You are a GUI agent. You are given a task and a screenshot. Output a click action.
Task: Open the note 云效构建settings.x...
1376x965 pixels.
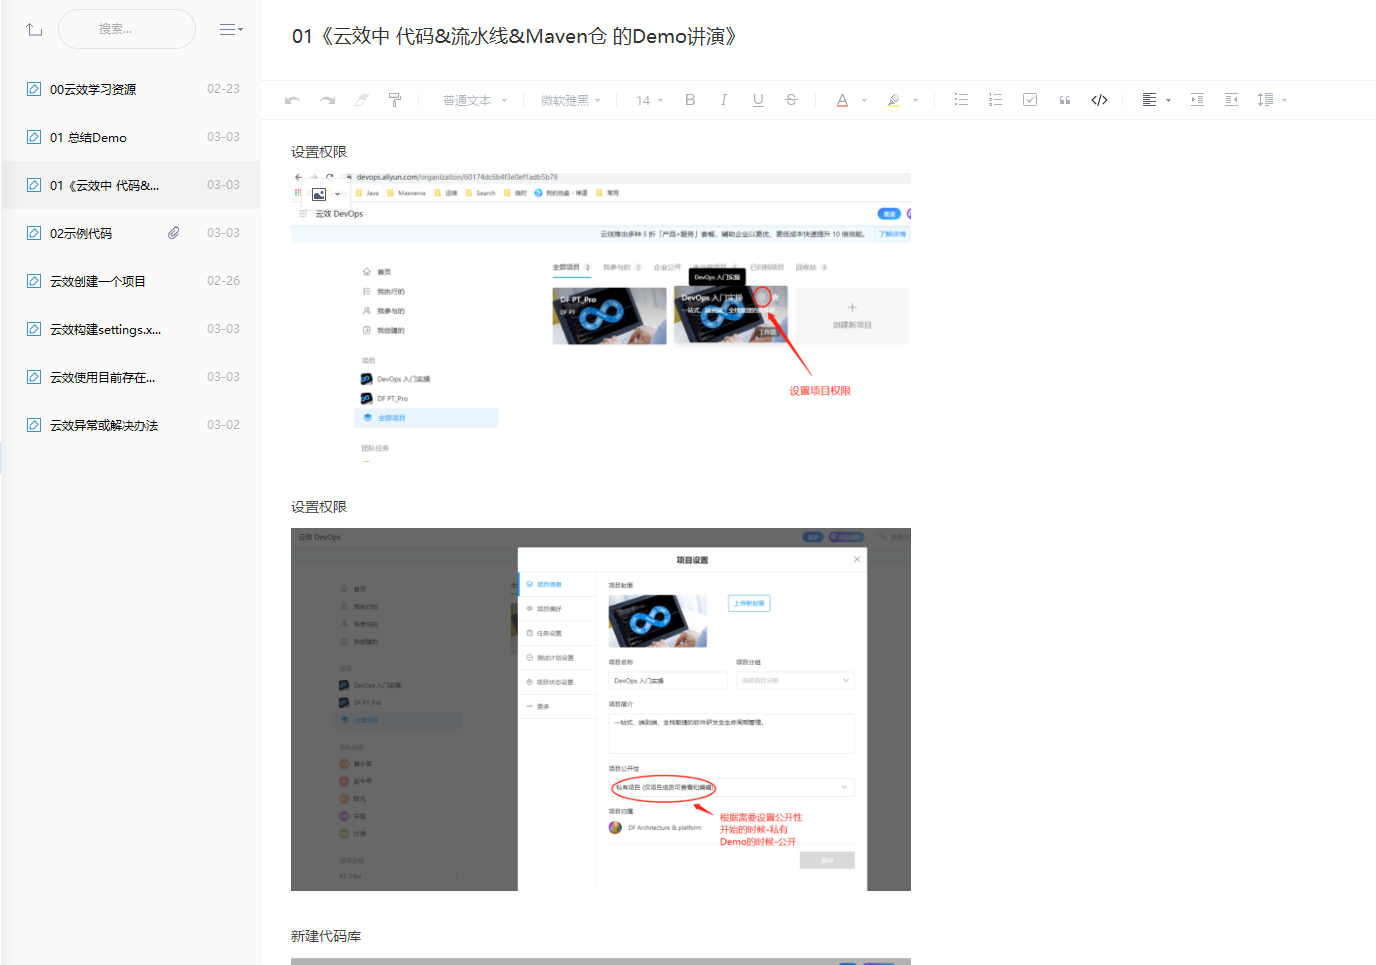pos(131,329)
